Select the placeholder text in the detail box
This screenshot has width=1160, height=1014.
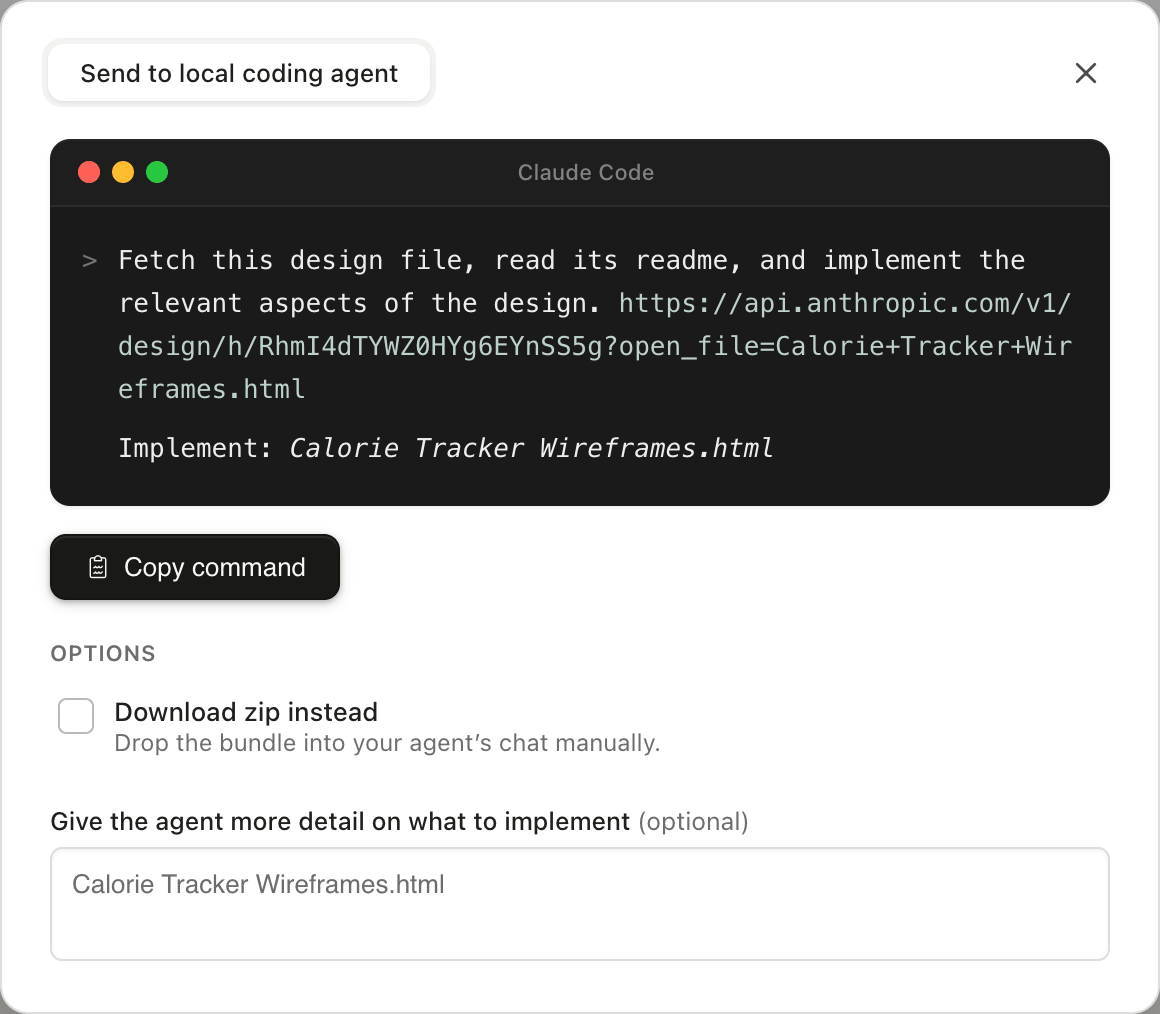[x=257, y=884]
